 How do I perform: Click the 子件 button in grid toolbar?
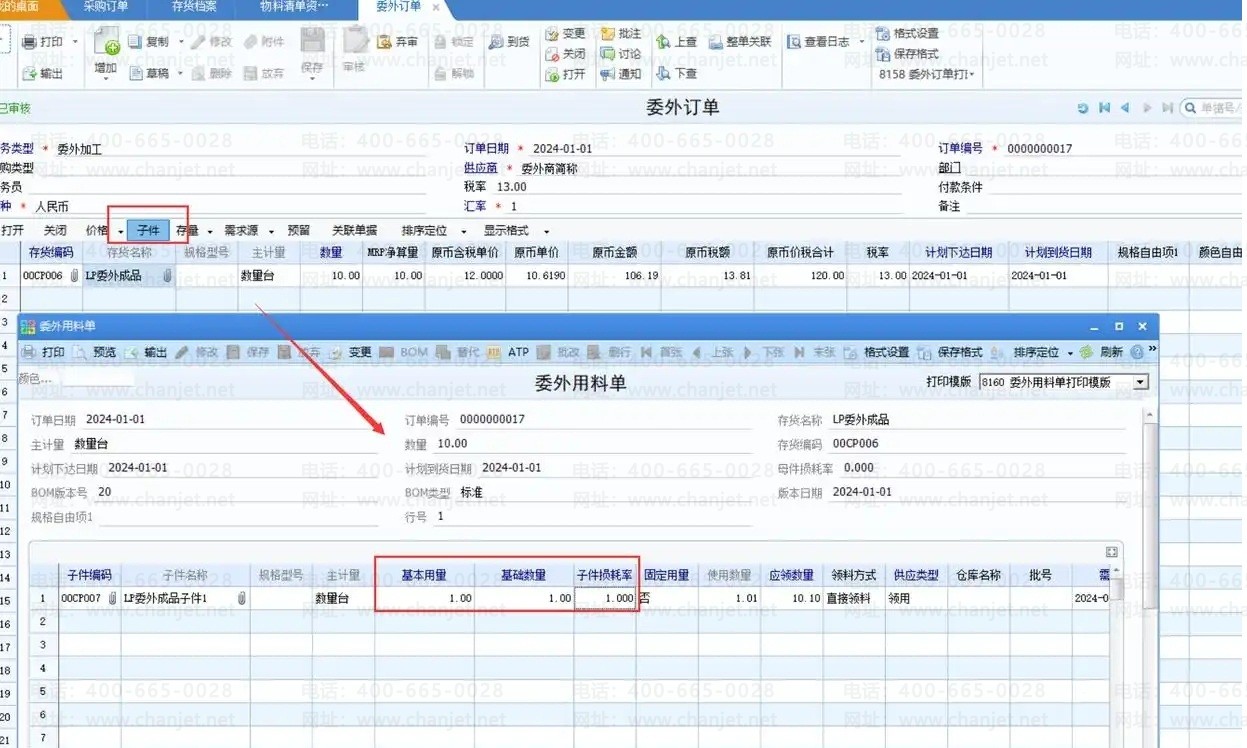click(x=148, y=230)
